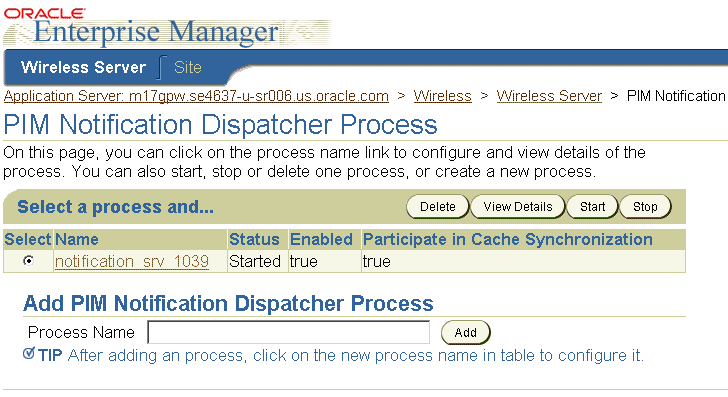Select the notification_srv_1039 radio button

[x=28, y=261]
